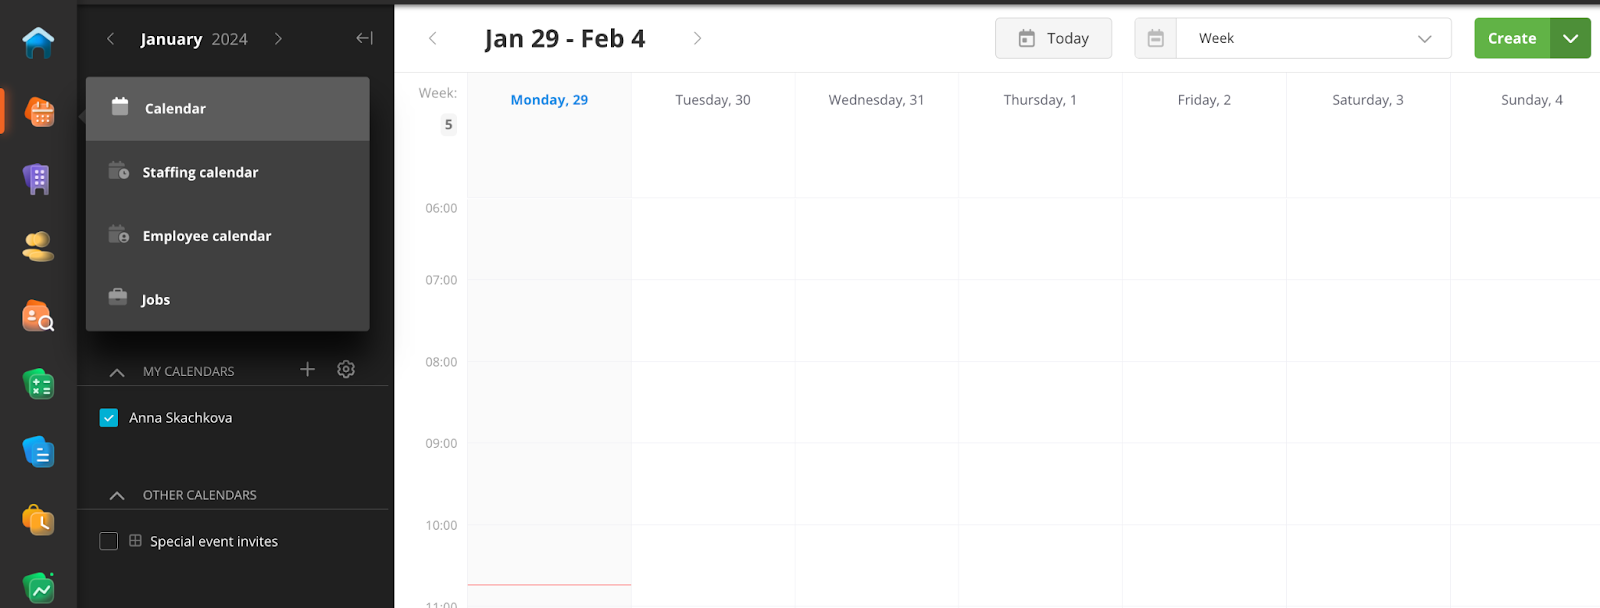Click the Today button
The image size is (1600, 608).
(1053, 38)
